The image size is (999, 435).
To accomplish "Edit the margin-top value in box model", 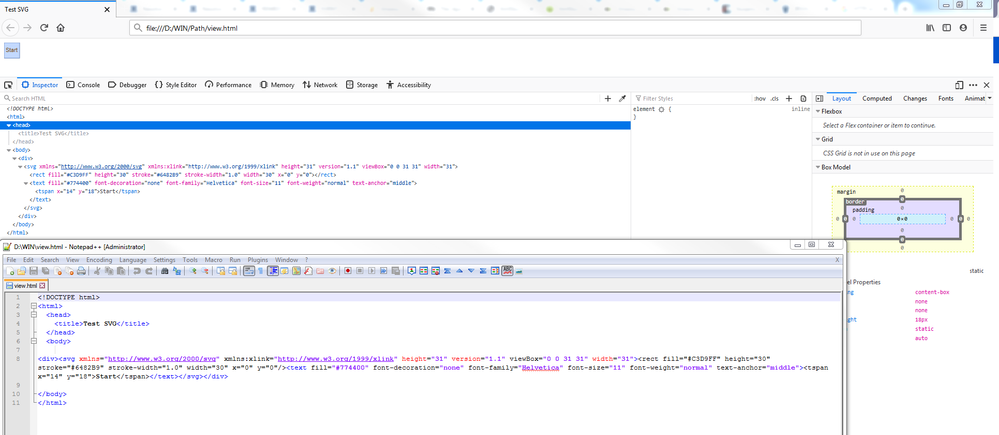I will 902,190.
